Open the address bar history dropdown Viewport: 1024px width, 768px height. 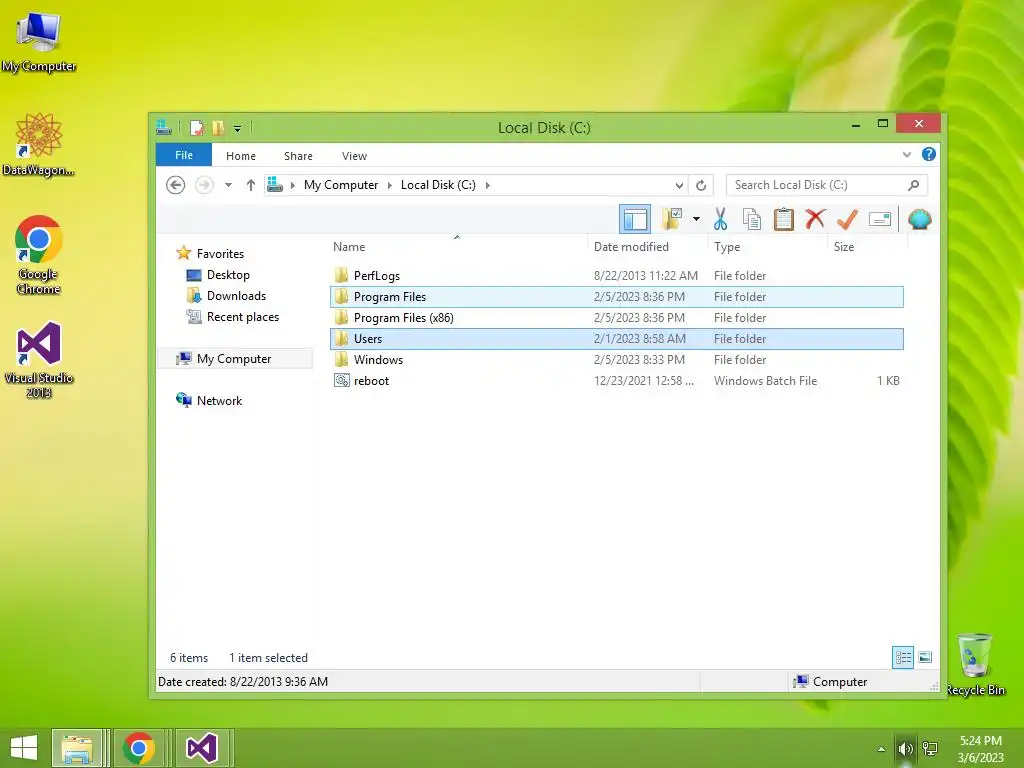(679, 185)
